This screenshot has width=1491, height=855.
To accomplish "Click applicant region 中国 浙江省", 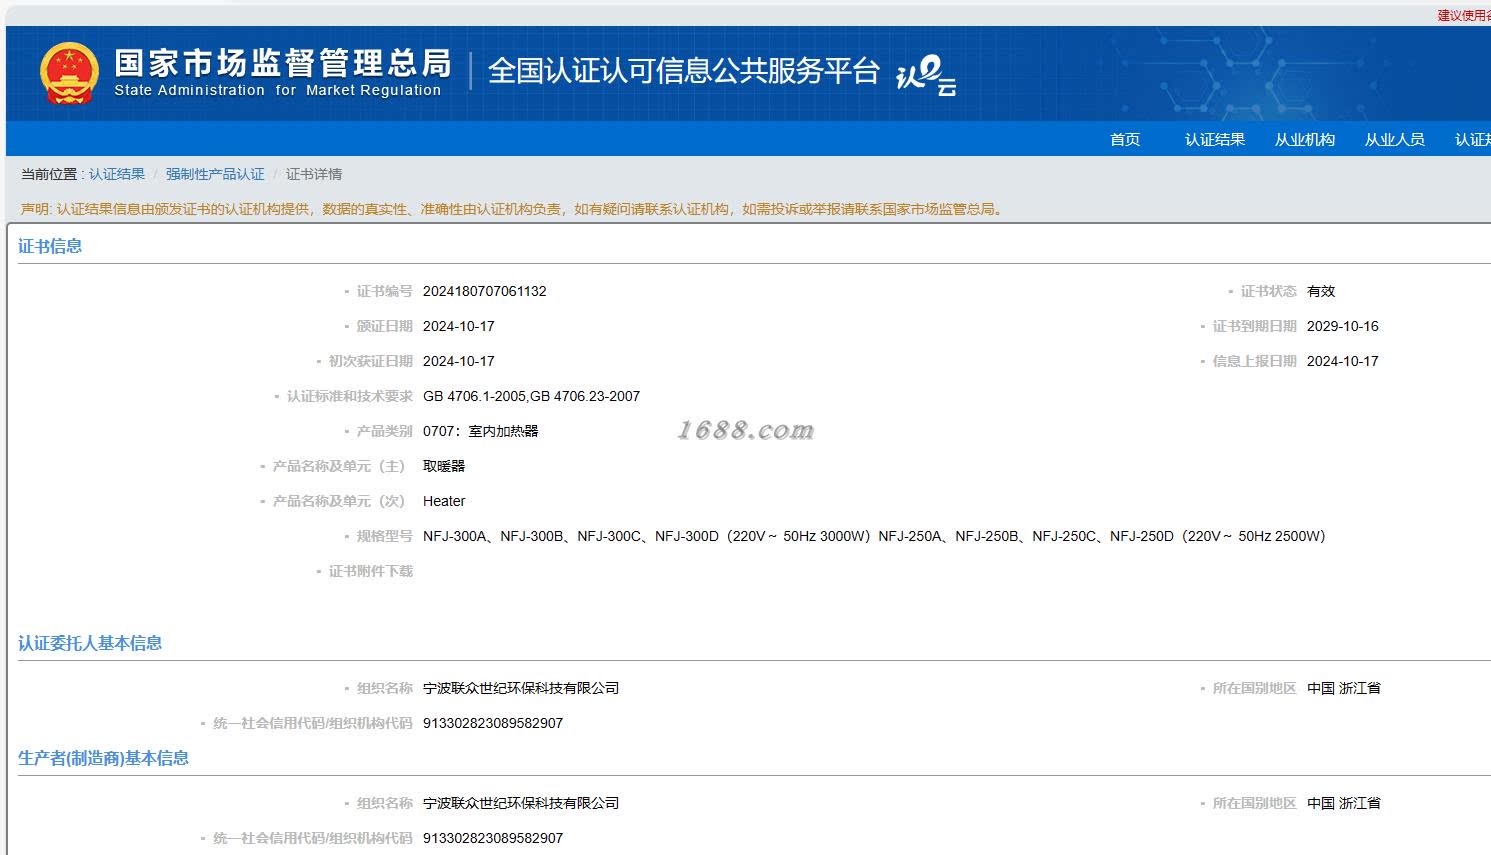I will 1344,688.
